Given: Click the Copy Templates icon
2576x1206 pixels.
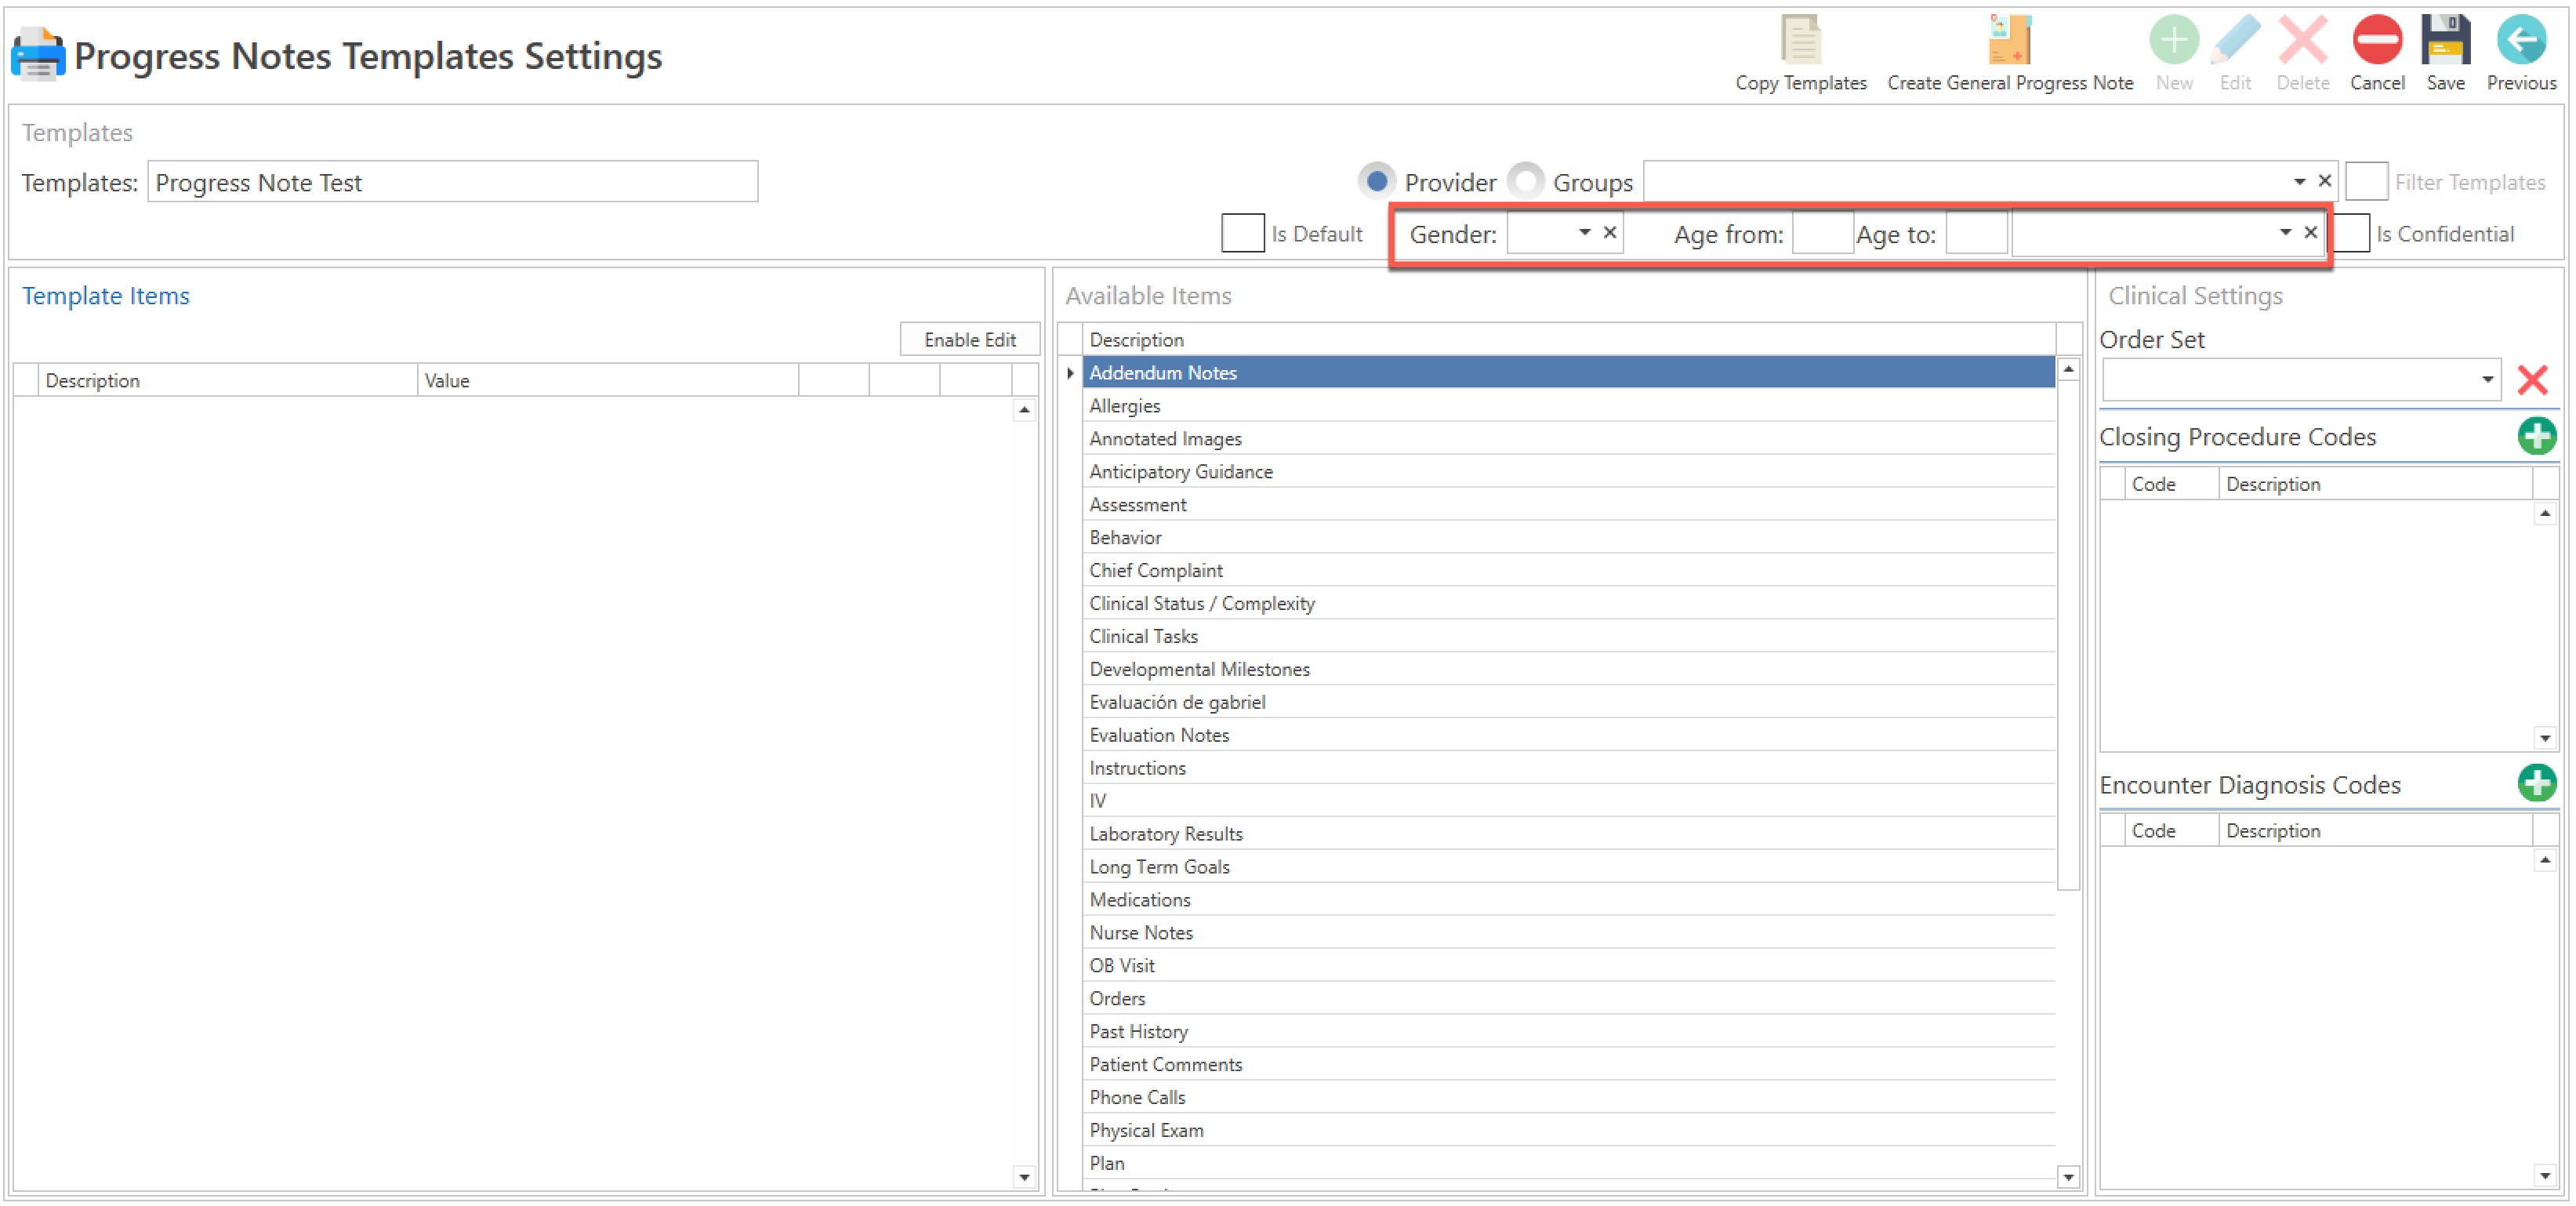Looking at the screenshot, I should click(x=1800, y=40).
